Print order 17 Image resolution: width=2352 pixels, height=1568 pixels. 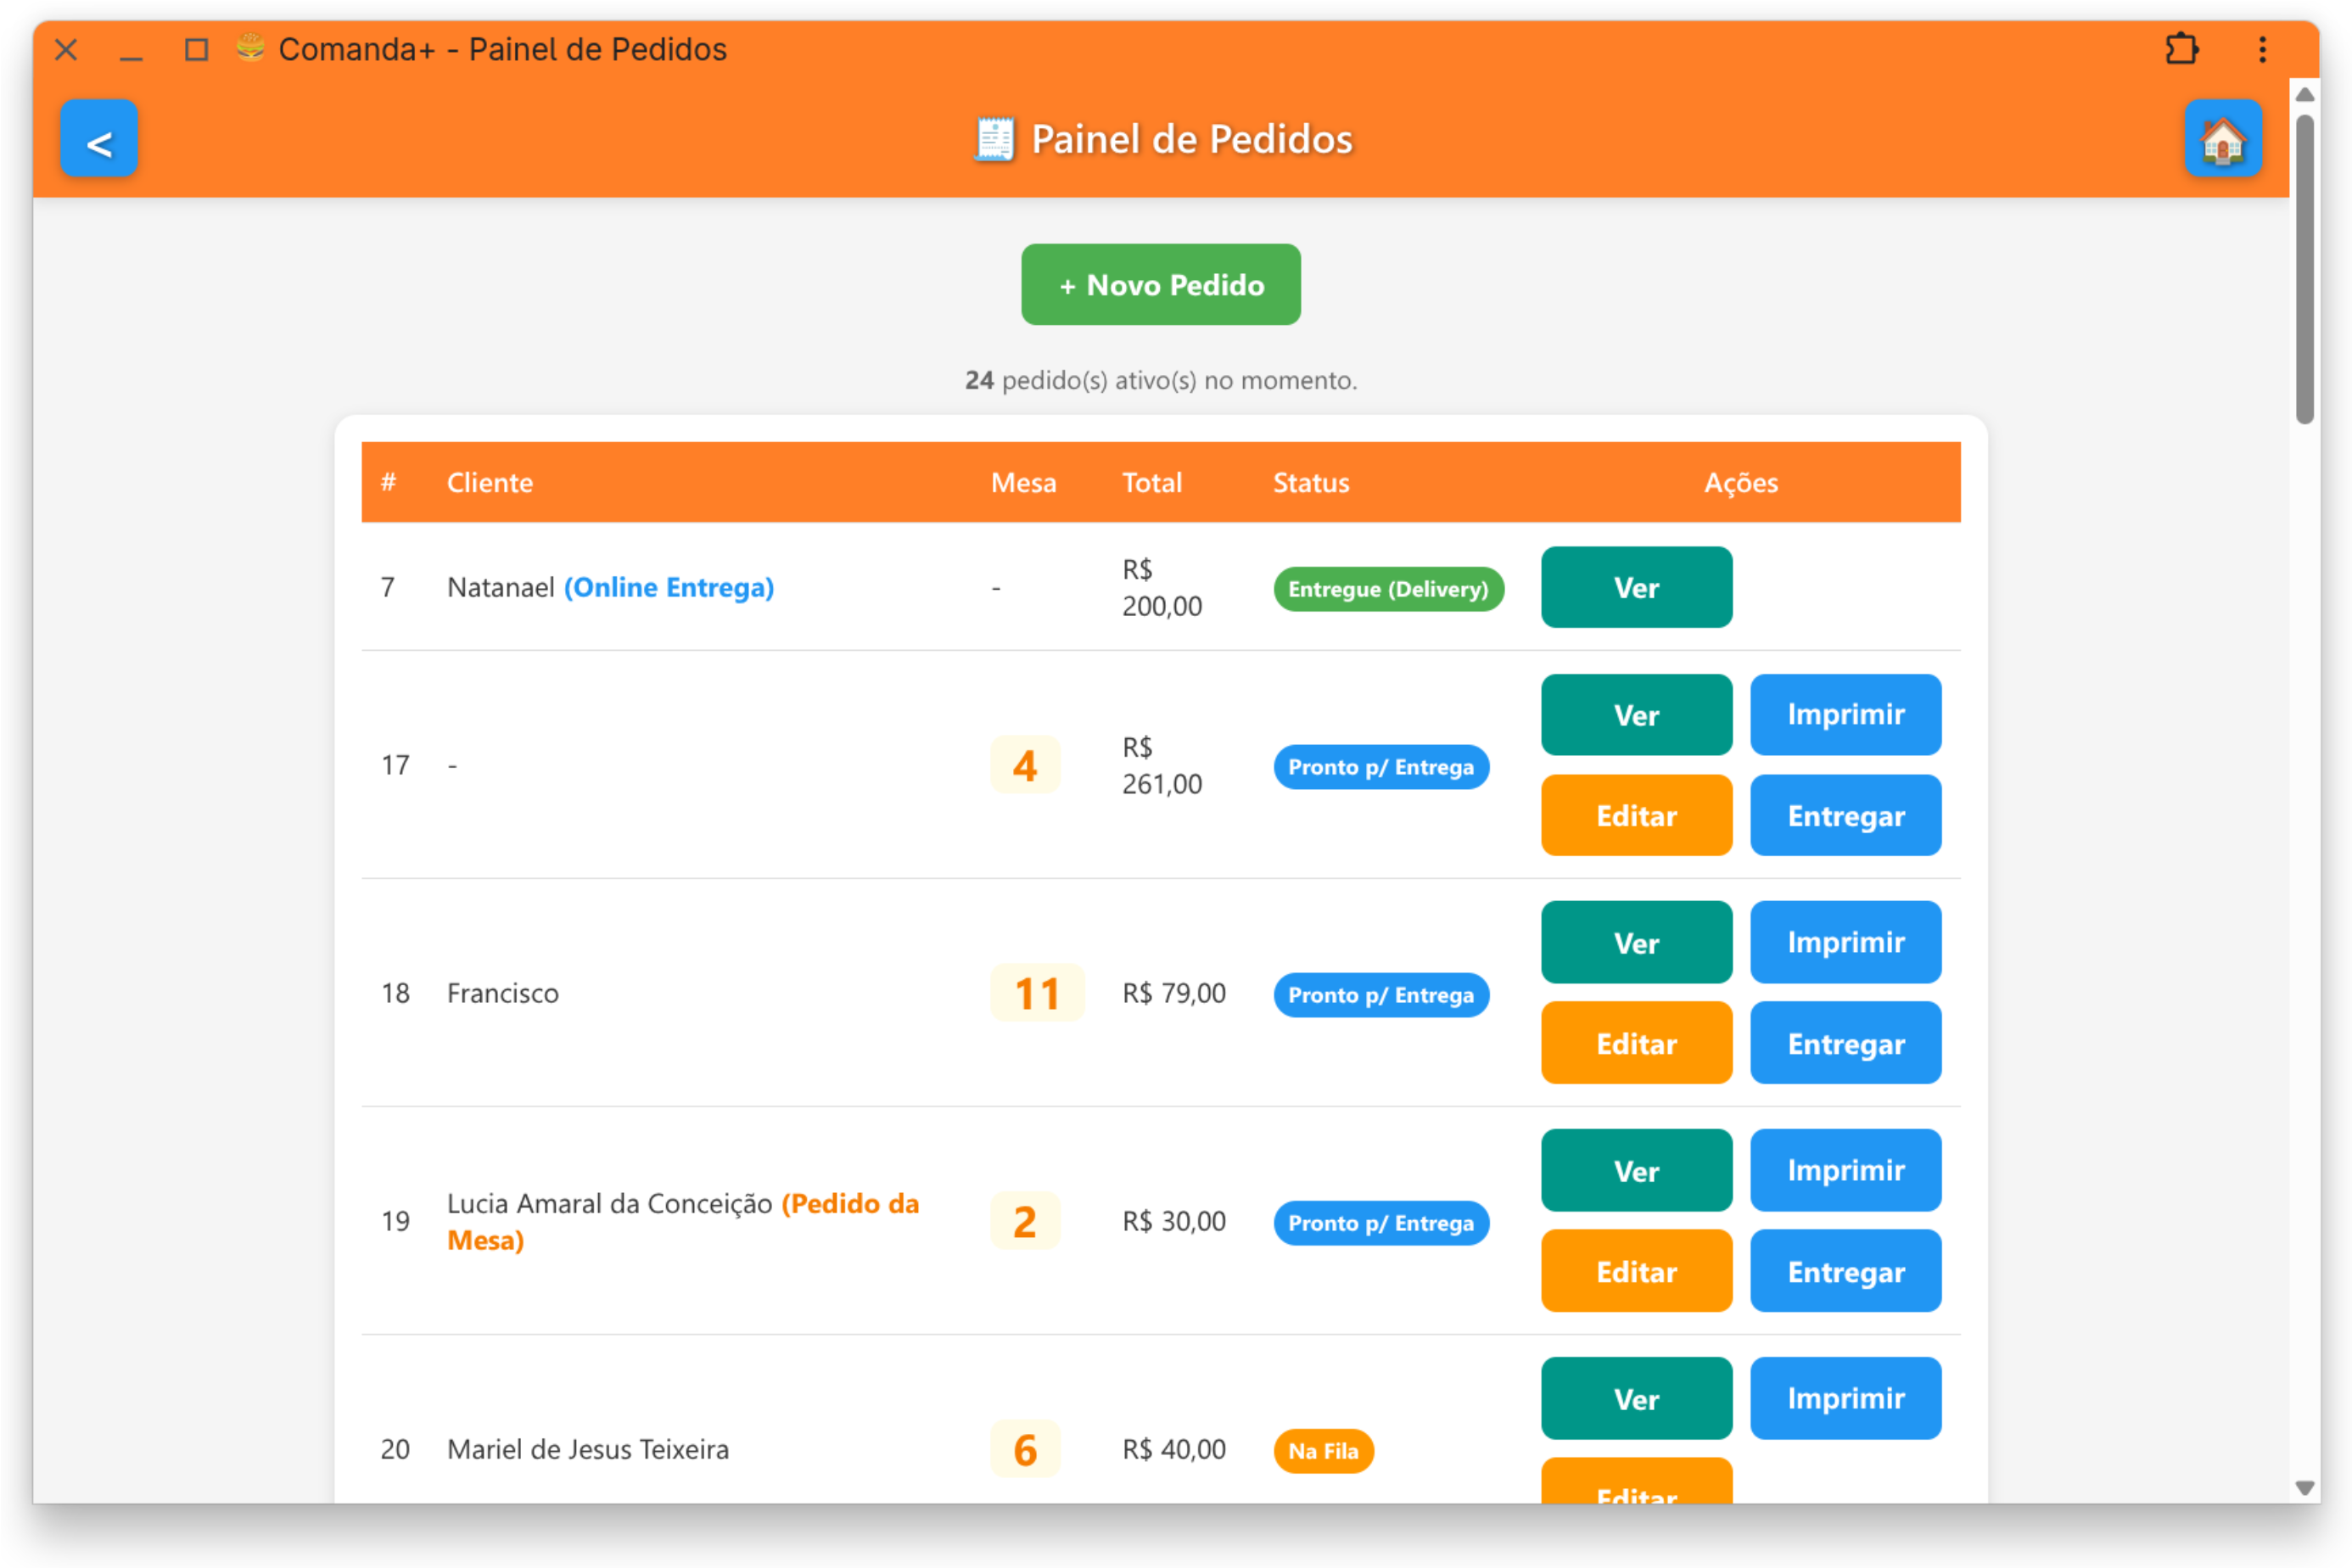coord(1845,715)
